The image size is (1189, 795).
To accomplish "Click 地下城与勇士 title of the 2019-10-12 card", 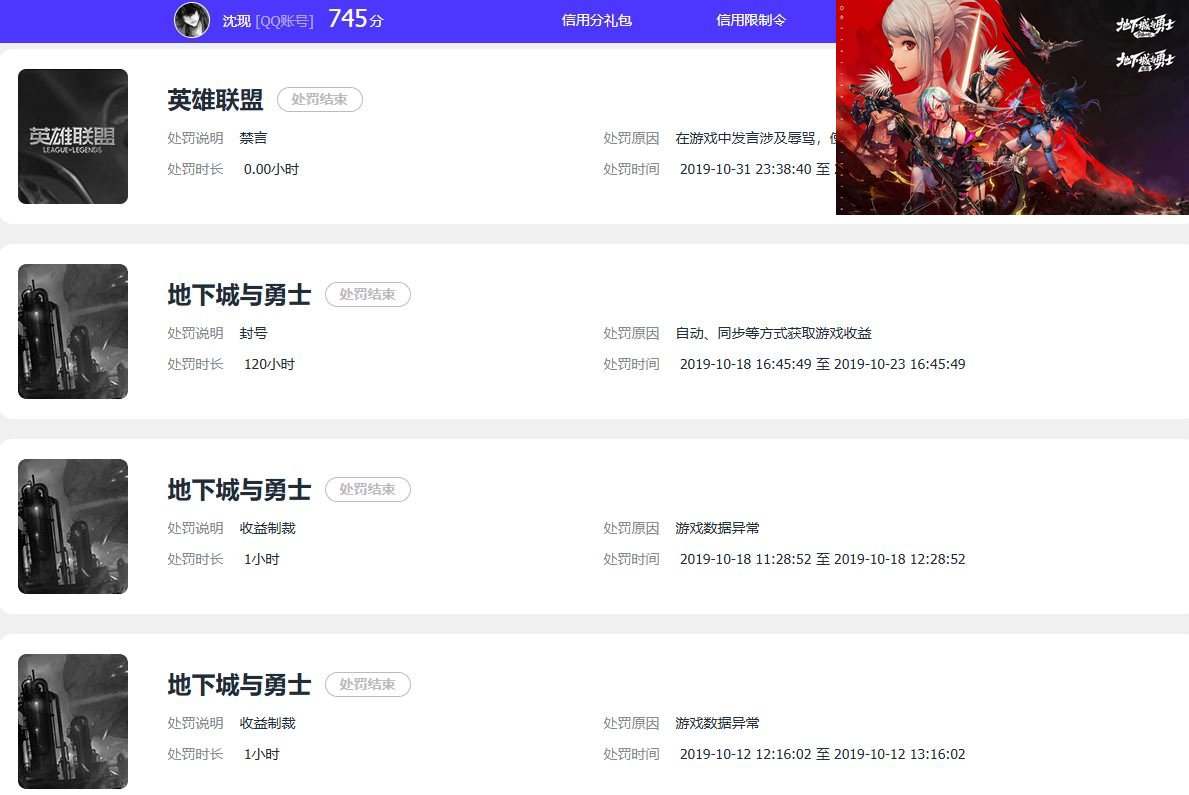I will [240, 684].
